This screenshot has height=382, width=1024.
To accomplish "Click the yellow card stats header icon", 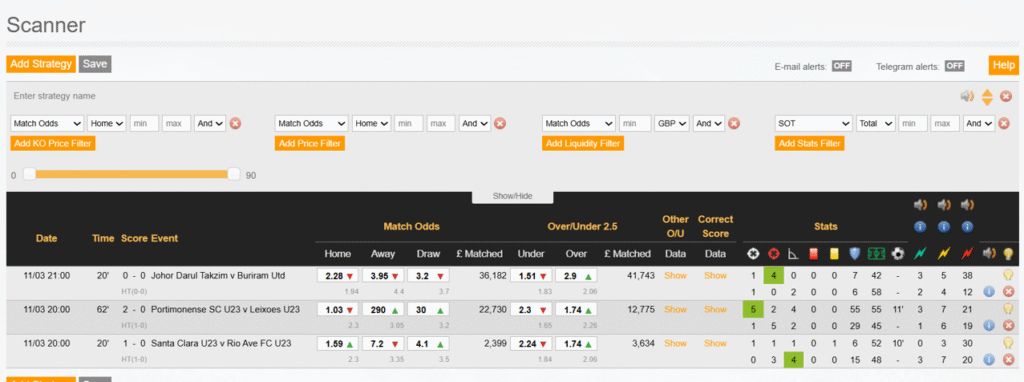I will [833, 253].
